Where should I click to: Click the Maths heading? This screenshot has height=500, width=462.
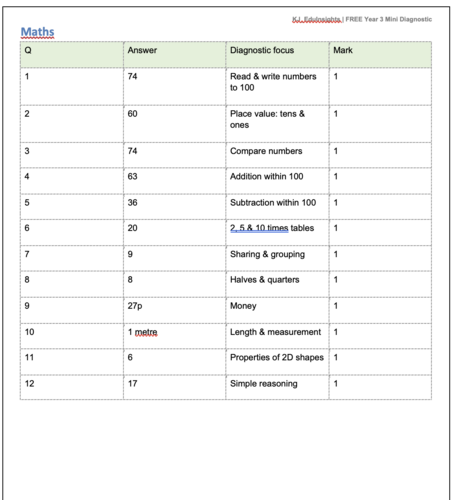(37, 32)
